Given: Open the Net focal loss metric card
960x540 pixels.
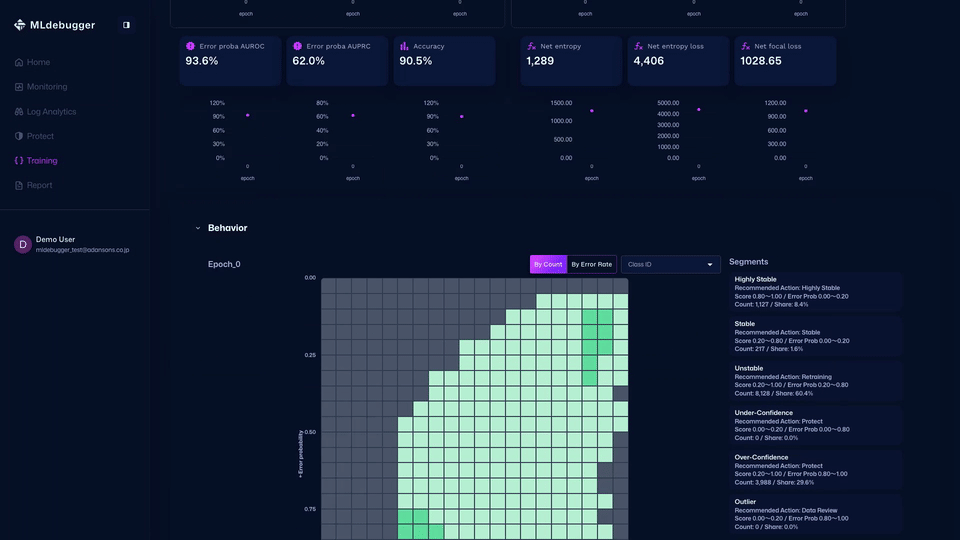Looking at the screenshot, I should tap(785, 61).
